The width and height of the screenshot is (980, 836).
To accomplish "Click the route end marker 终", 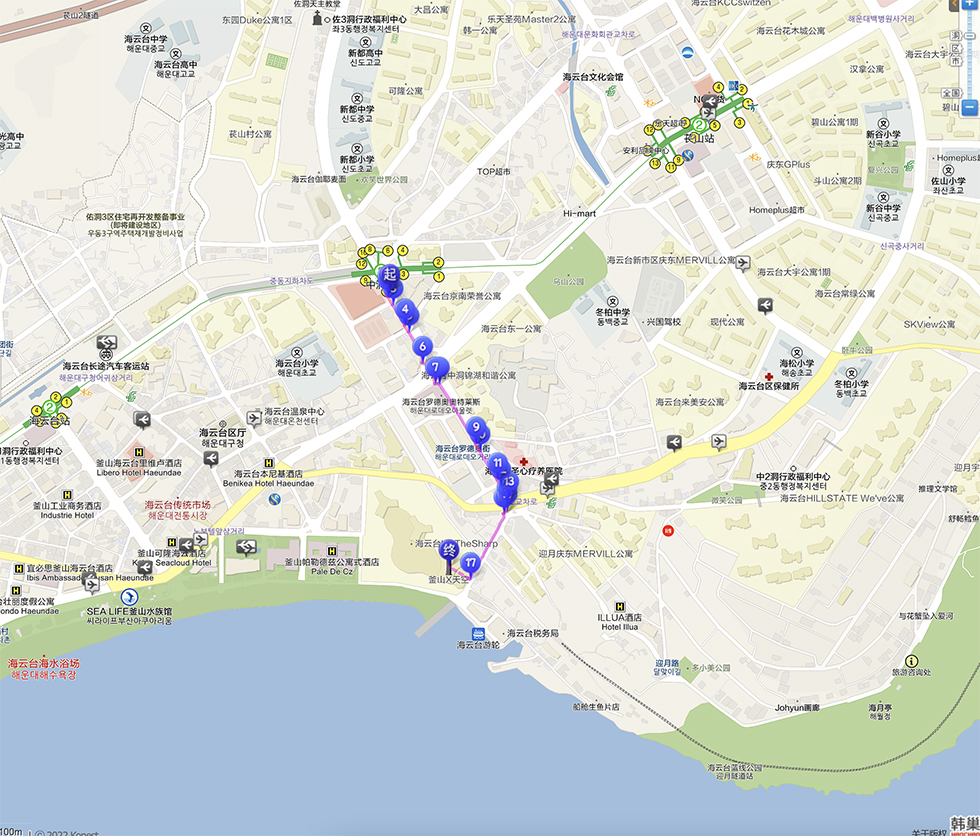I will [448, 550].
